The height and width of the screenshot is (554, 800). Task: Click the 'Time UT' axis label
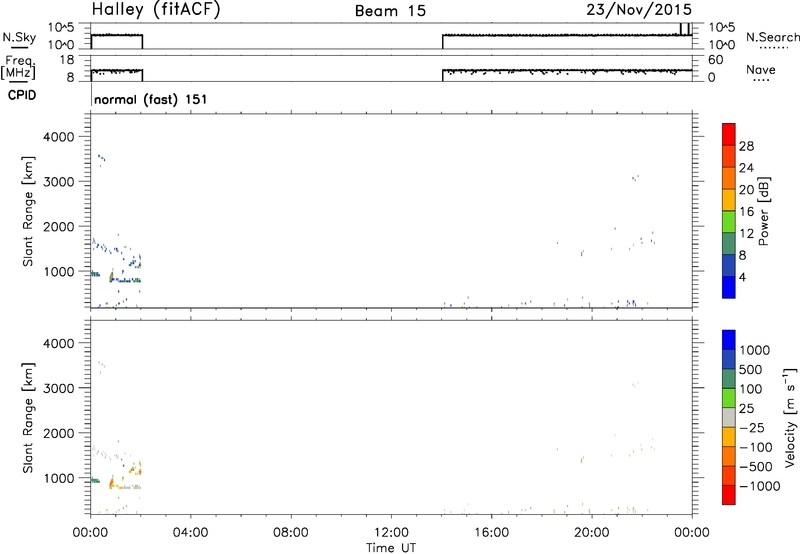pos(391,548)
